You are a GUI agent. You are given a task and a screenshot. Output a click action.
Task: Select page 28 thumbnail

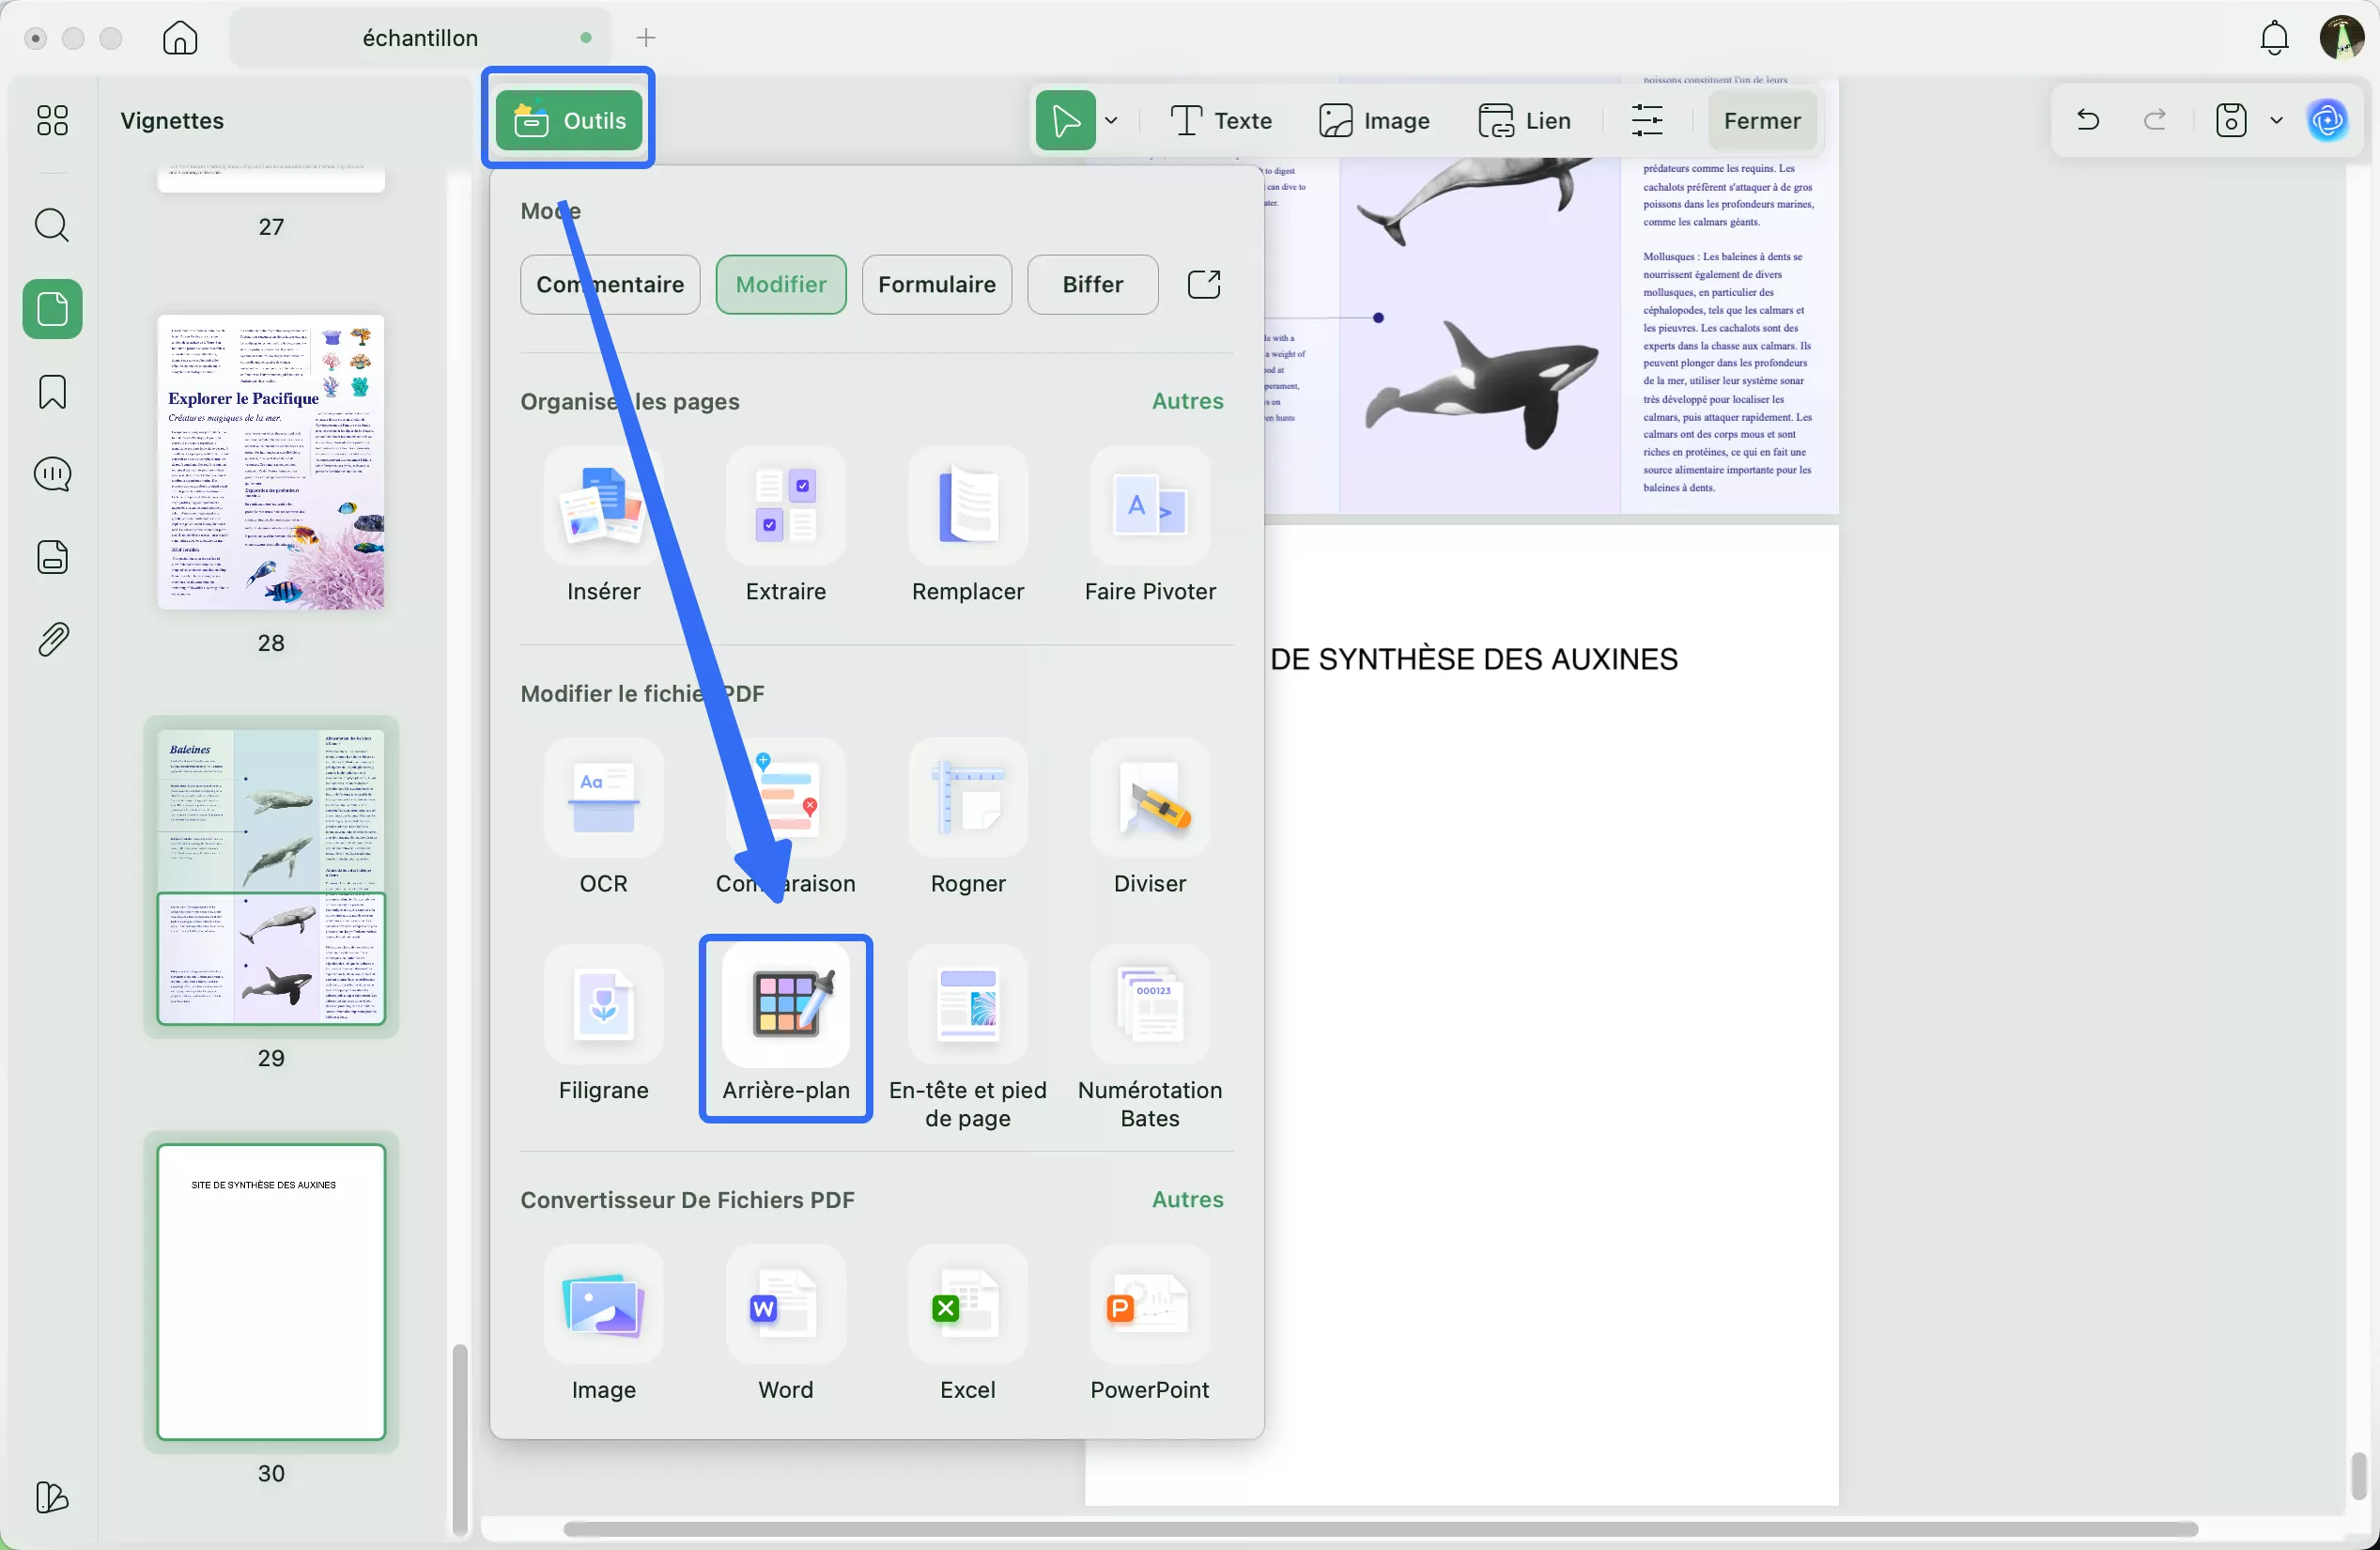[271, 462]
